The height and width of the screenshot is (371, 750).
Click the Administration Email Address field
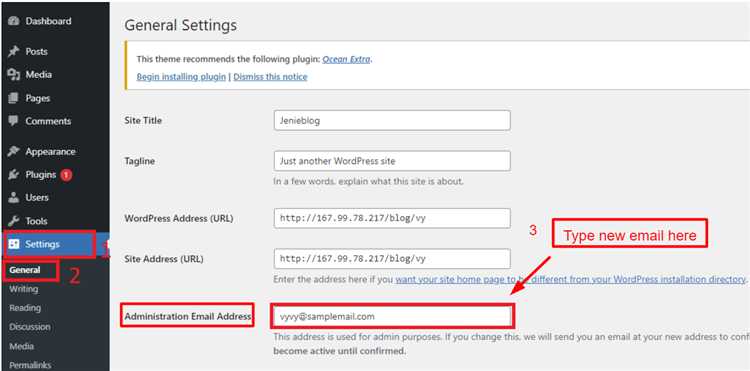point(392,316)
